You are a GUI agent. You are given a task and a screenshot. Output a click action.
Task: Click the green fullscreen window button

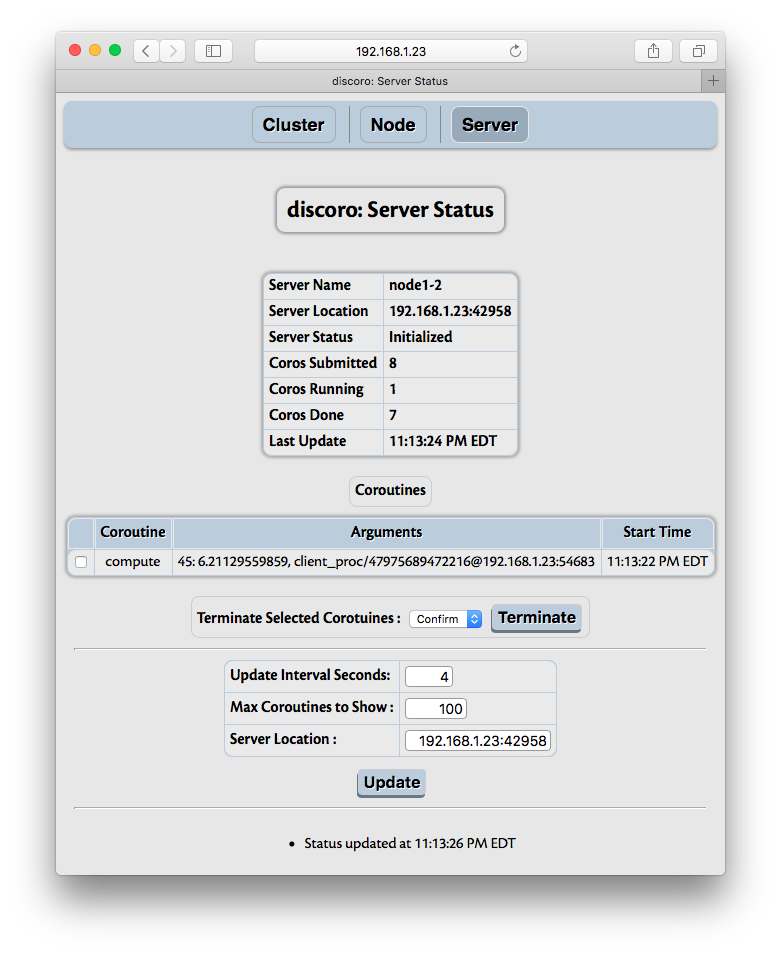[115, 51]
